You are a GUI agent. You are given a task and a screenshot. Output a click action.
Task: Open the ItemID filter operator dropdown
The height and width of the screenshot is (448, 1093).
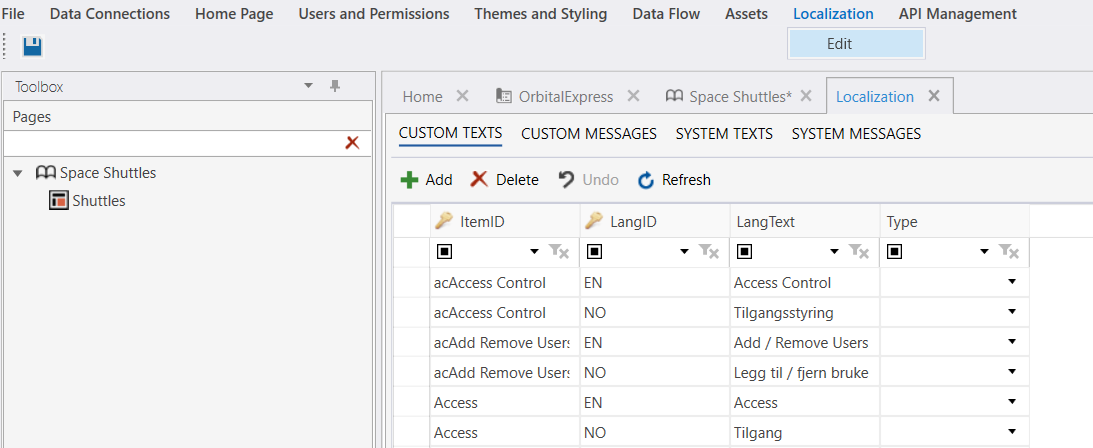coord(535,252)
